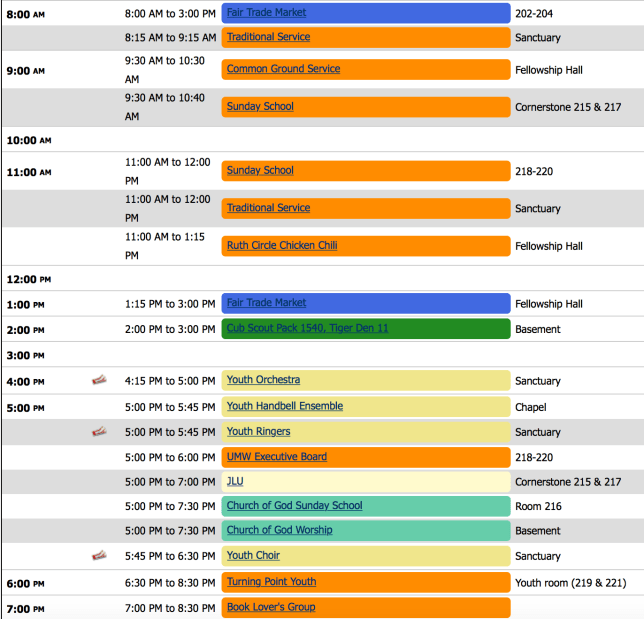Open the 8:15 AM Traditional Service link

268,37
